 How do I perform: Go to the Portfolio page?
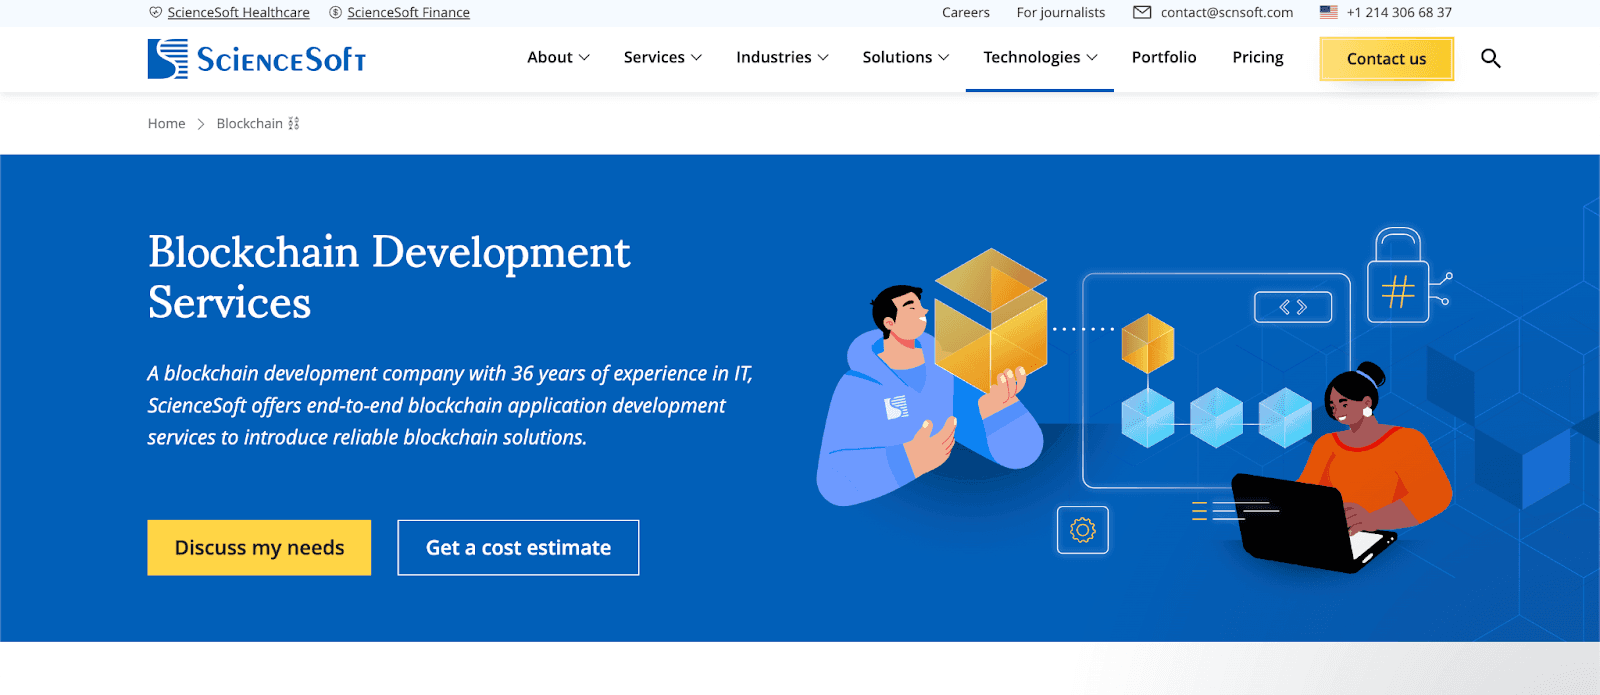tap(1164, 57)
